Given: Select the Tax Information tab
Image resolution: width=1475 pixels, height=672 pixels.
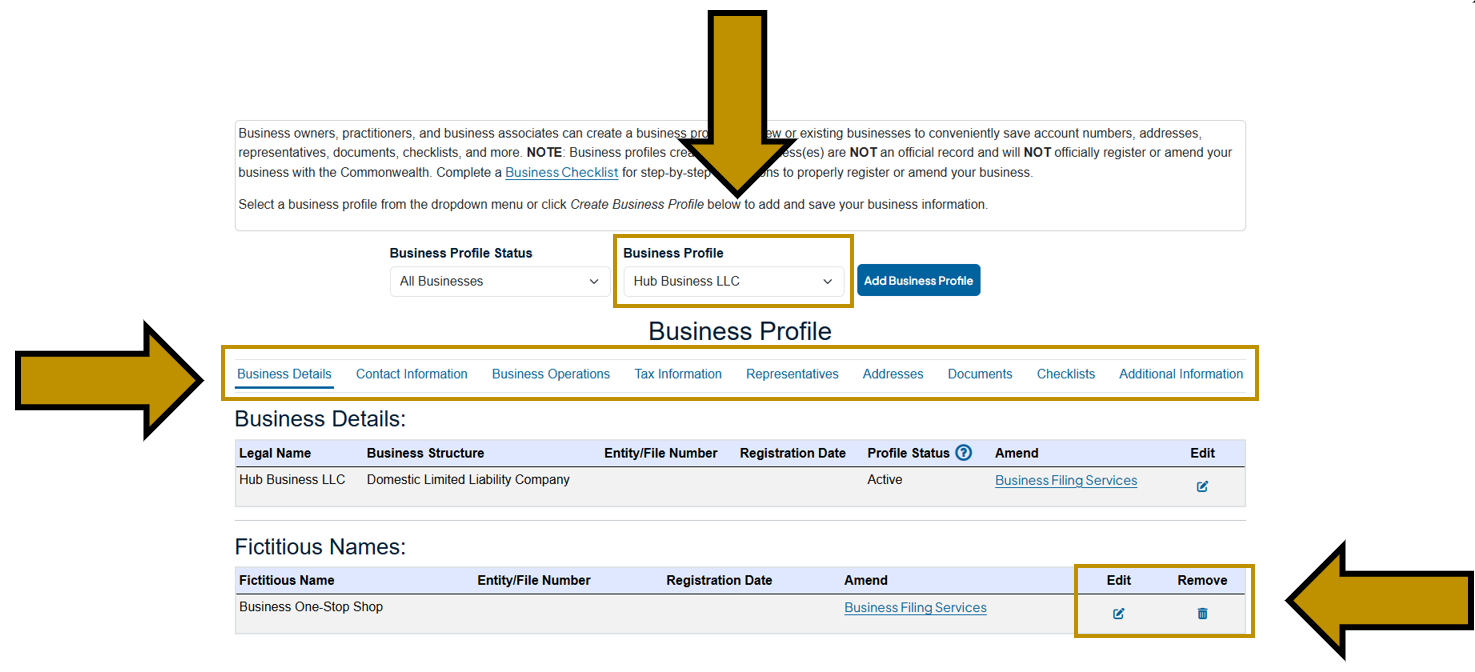Looking at the screenshot, I should point(678,373).
